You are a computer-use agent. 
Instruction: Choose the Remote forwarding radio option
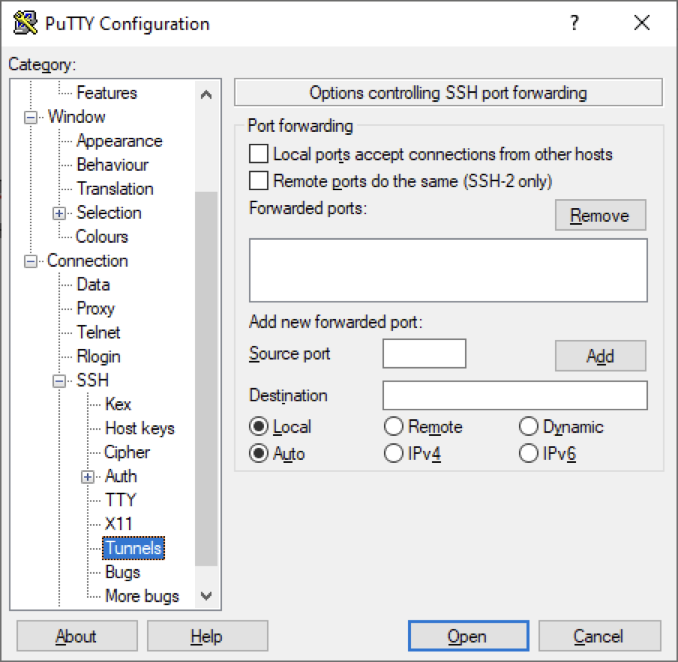393,426
